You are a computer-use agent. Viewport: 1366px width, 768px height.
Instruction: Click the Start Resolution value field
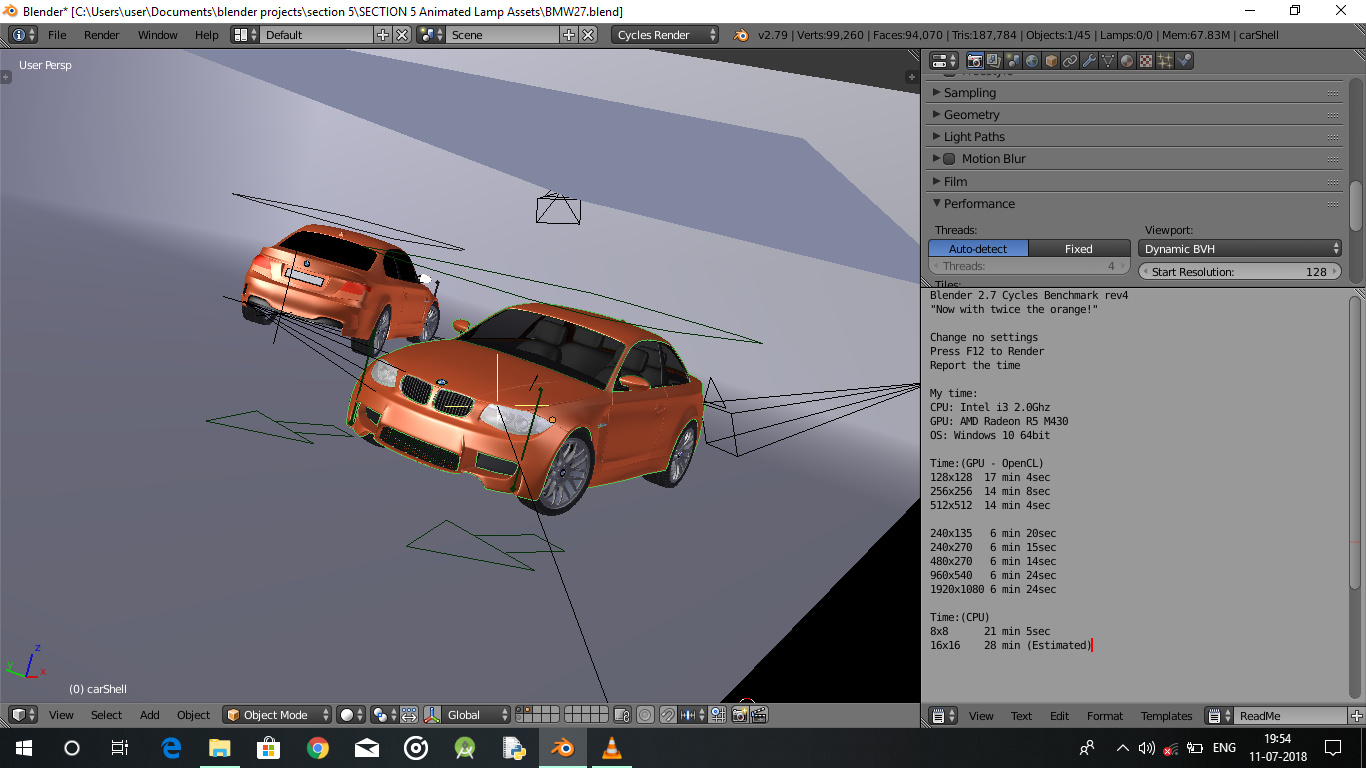coord(1240,271)
